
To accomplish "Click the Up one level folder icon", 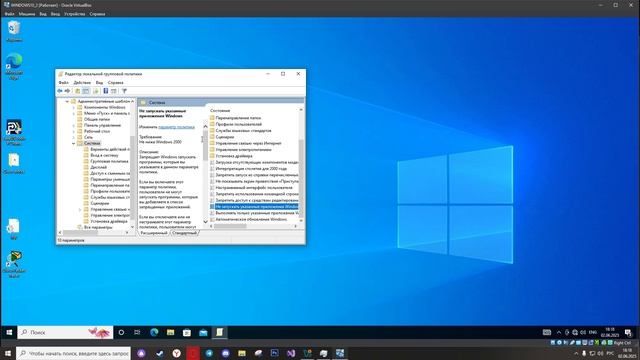I will click(78, 91).
